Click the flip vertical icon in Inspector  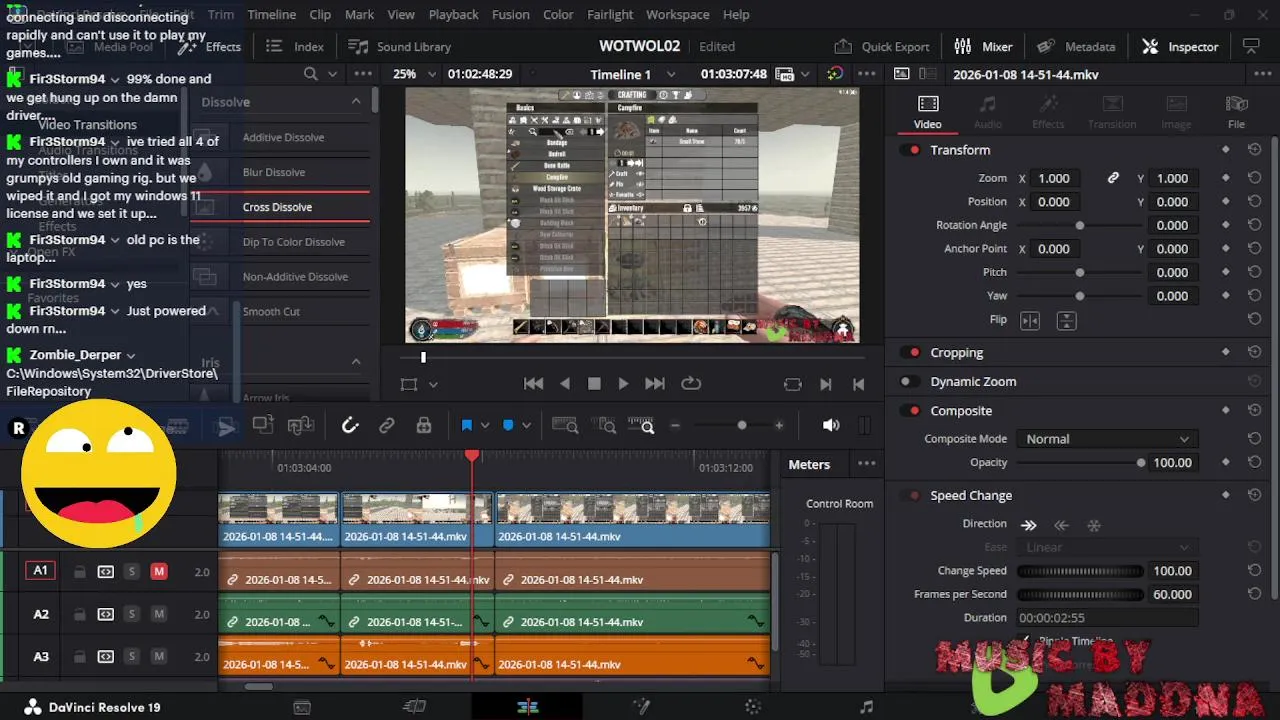(x=1067, y=320)
